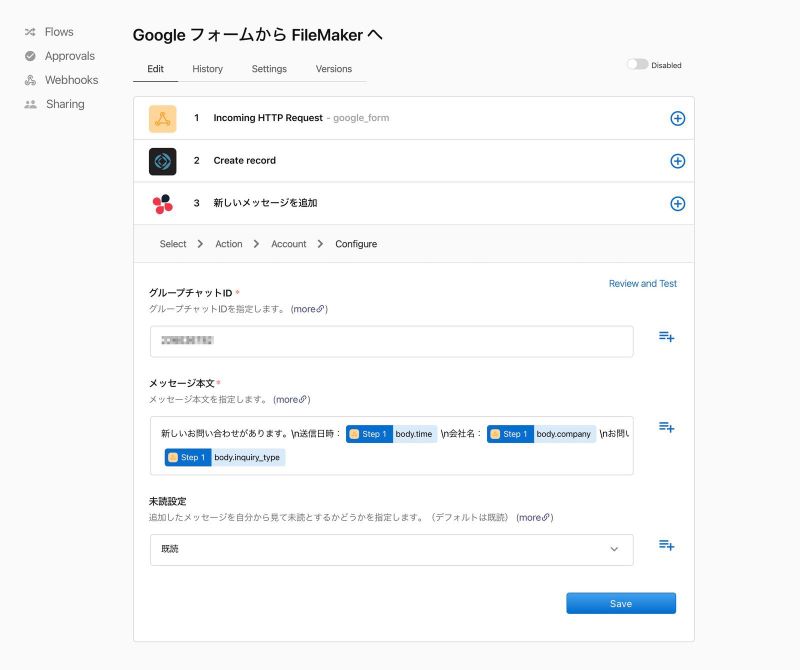Image resolution: width=800 pixels, height=670 pixels.
Task: Click the Step 1 body.inquiry_type token
Action: coord(224,457)
